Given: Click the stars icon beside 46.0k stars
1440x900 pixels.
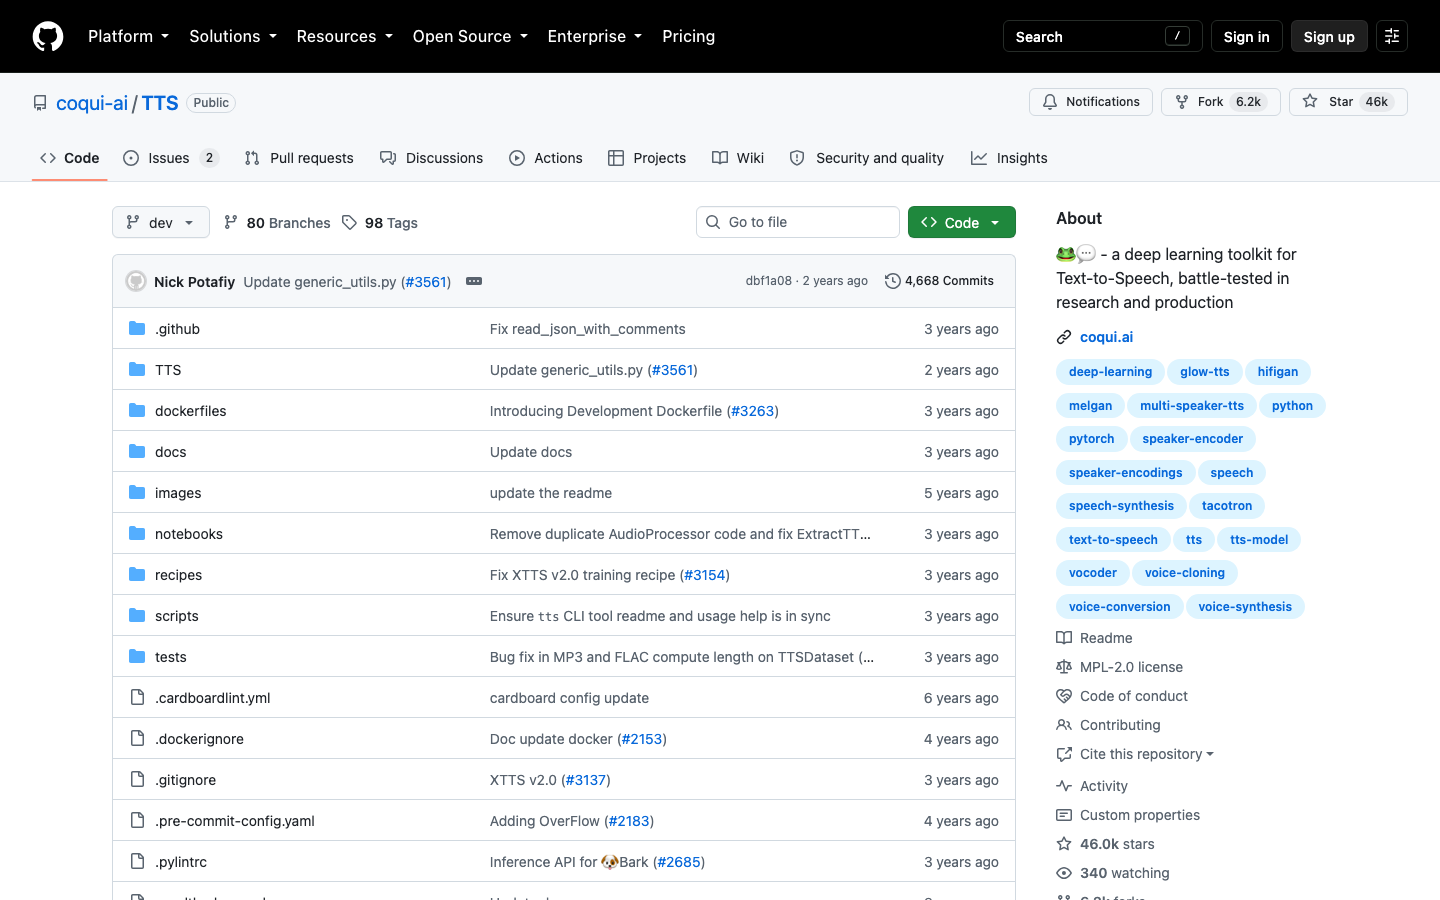Looking at the screenshot, I should (1064, 844).
